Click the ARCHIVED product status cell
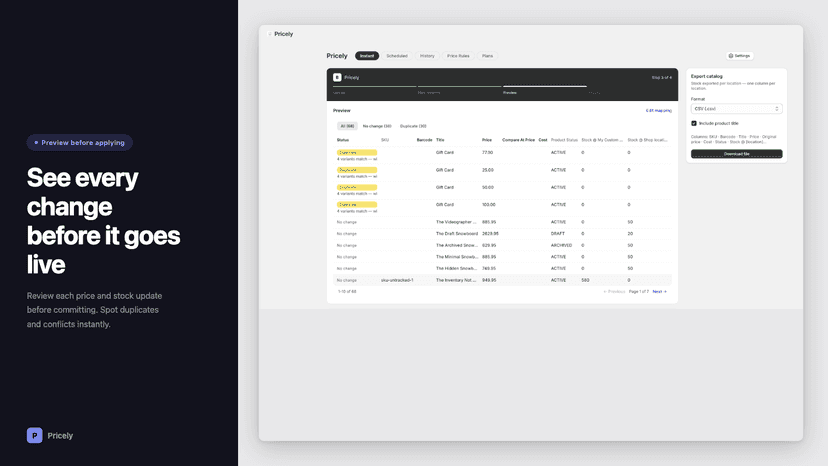Viewport: 828px width, 466px height. [561, 245]
